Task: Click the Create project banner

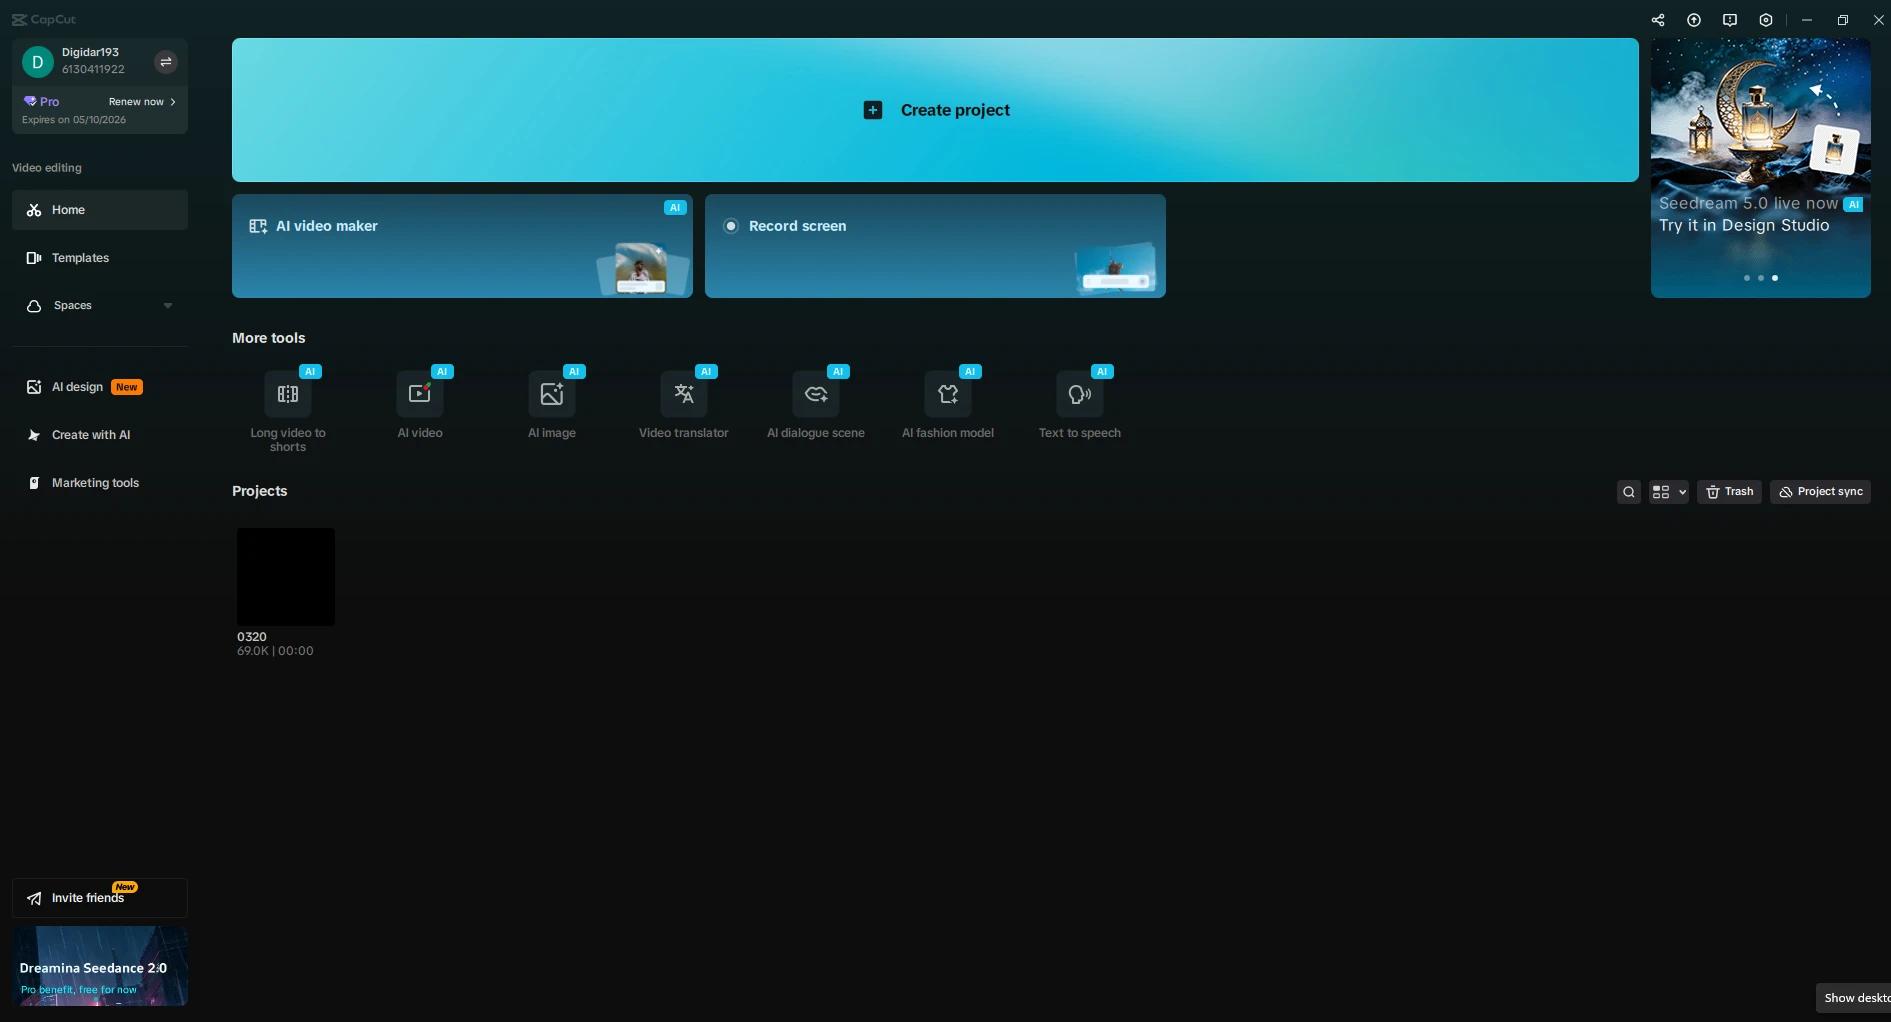Action: coord(935,110)
